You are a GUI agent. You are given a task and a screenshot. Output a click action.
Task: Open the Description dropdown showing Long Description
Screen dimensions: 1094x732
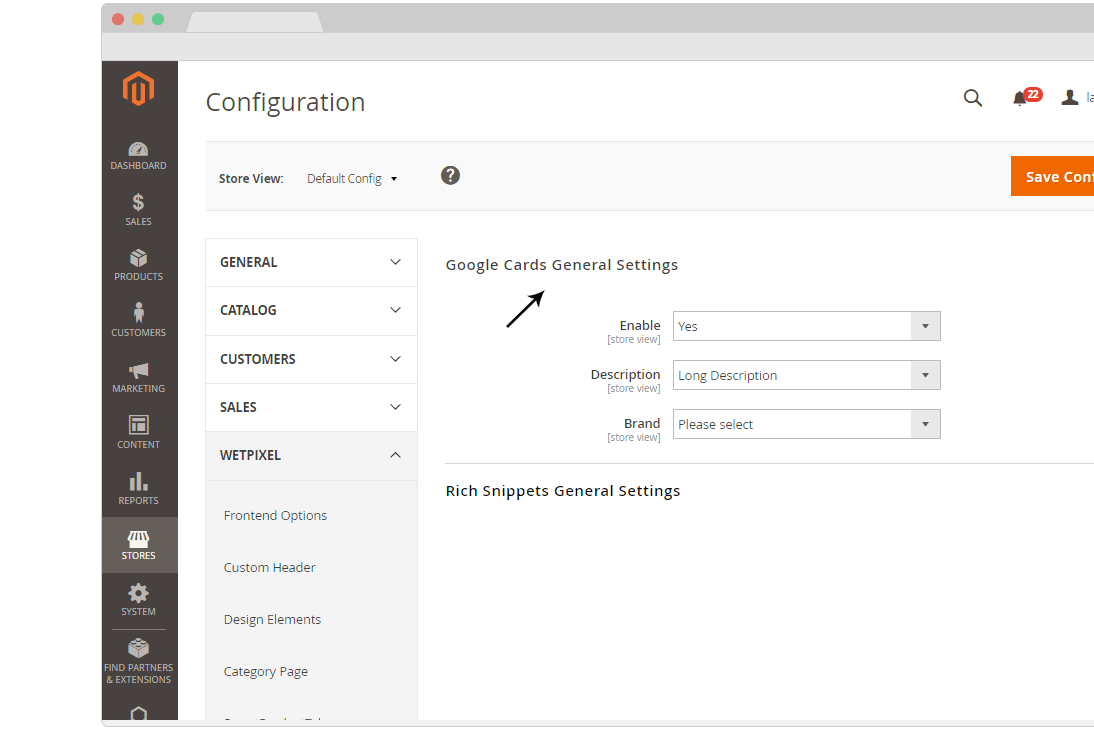click(807, 375)
